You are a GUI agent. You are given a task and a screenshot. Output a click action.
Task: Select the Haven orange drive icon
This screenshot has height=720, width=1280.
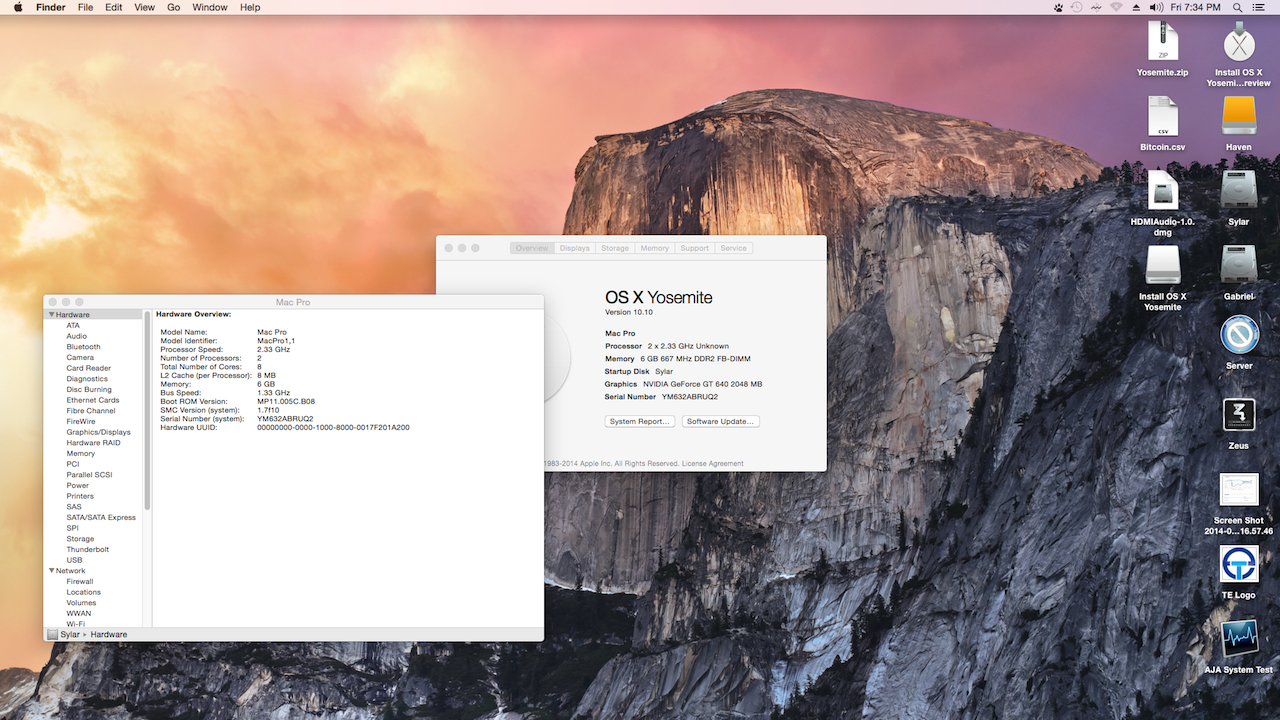point(1239,116)
